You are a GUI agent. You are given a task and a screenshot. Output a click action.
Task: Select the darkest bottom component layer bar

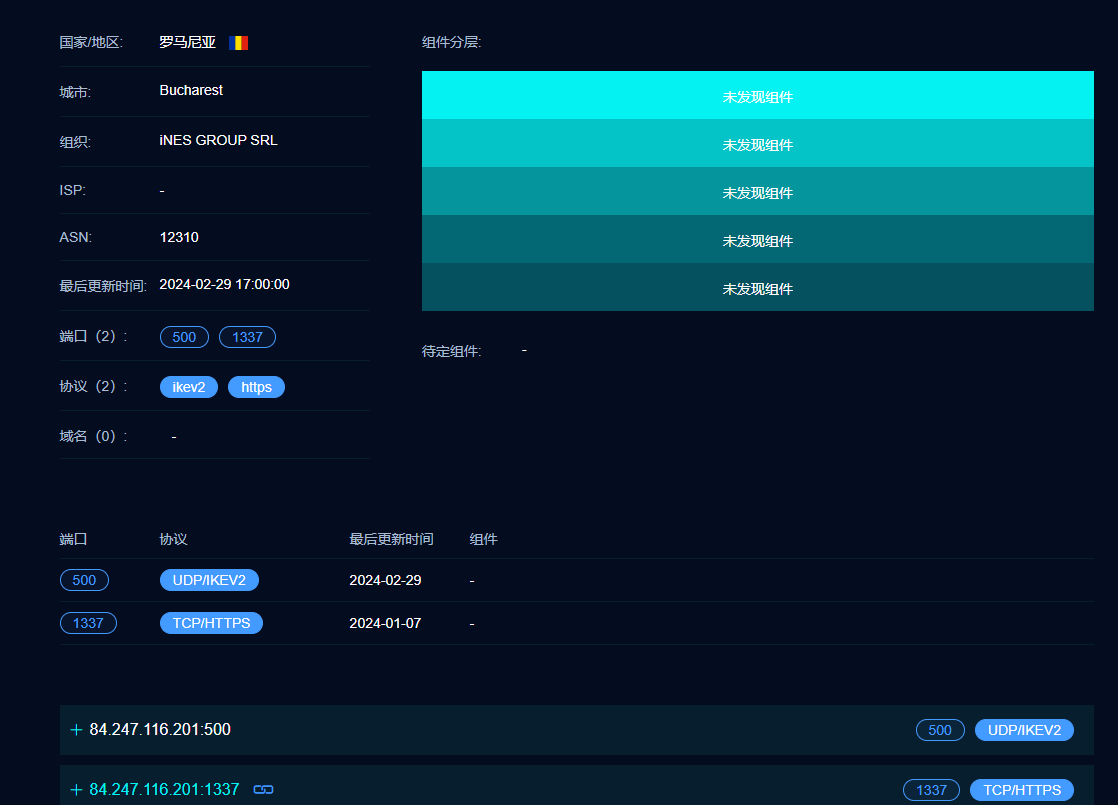pyautogui.click(x=757, y=288)
